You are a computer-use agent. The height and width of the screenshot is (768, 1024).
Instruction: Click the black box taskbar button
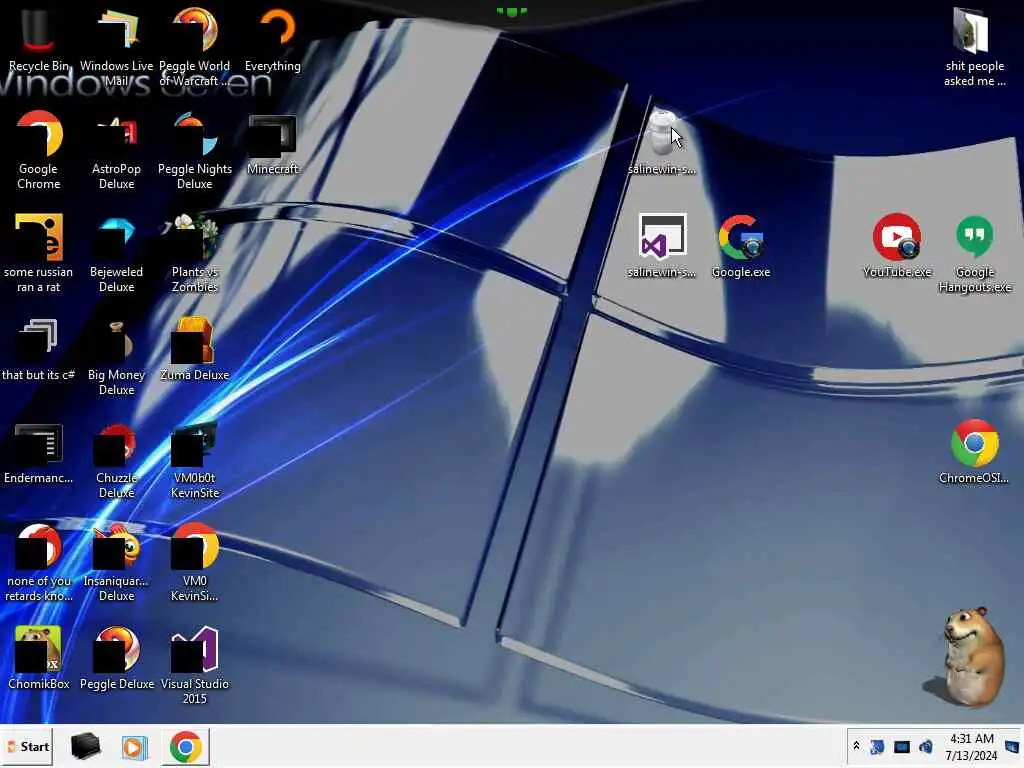pyautogui.click(x=85, y=746)
